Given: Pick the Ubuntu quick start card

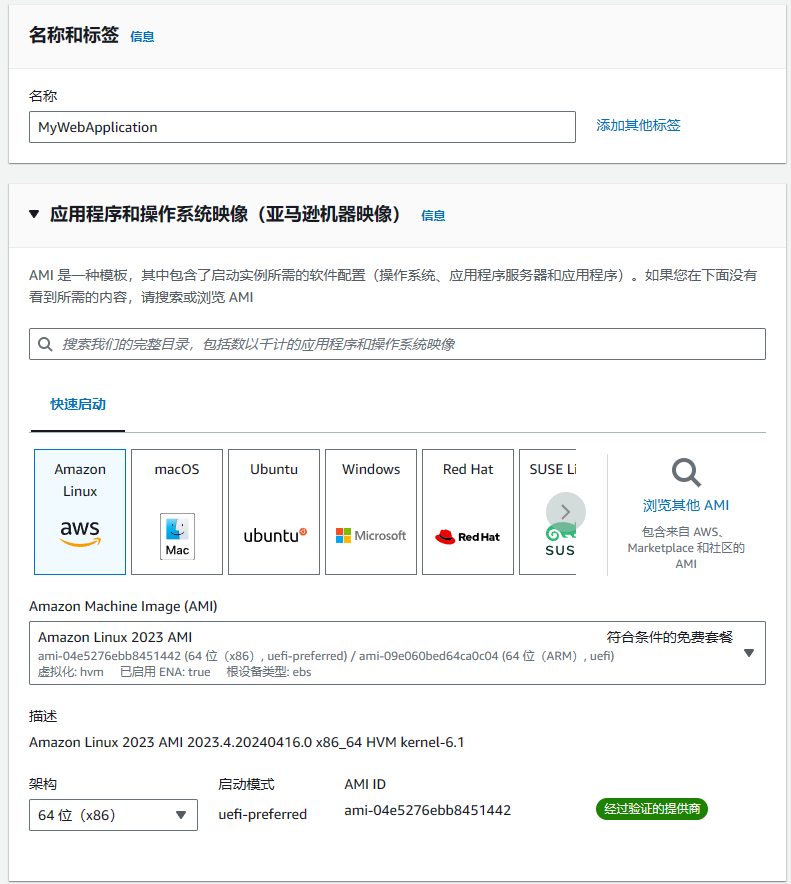Looking at the screenshot, I should (x=274, y=512).
